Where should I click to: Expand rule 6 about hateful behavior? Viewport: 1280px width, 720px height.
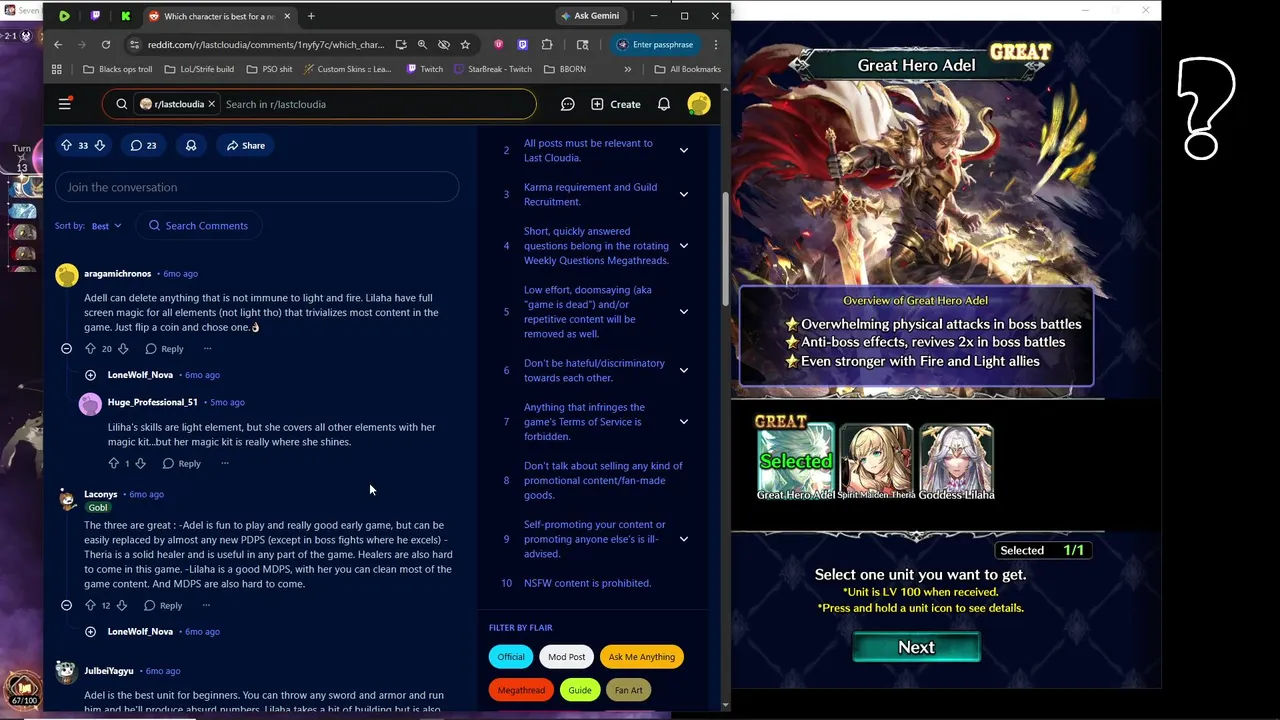coord(684,370)
